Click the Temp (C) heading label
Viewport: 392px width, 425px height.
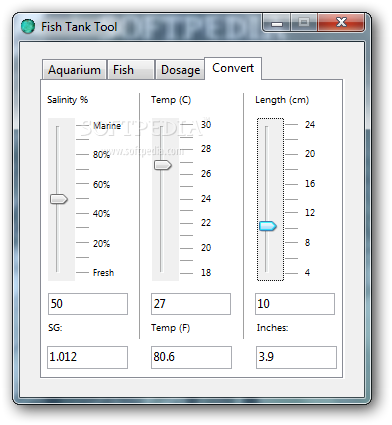click(x=171, y=100)
